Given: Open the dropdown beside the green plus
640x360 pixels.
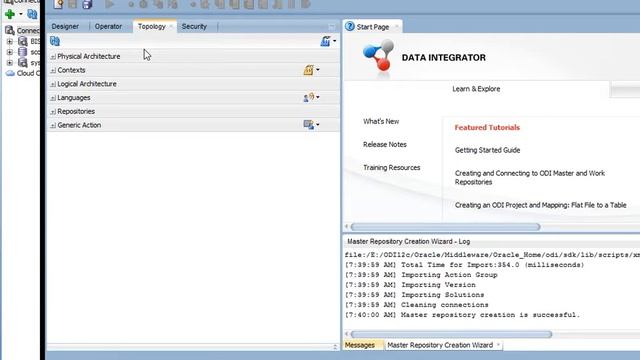Looking at the screenshot, I should point(21,14).
